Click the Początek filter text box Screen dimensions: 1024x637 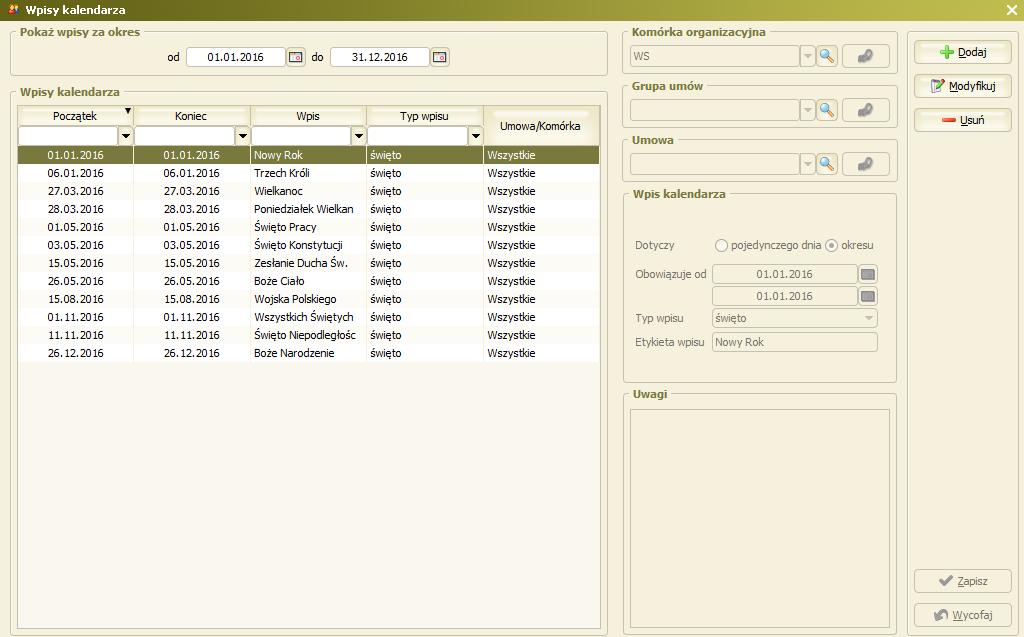click(x=69, y=136)
